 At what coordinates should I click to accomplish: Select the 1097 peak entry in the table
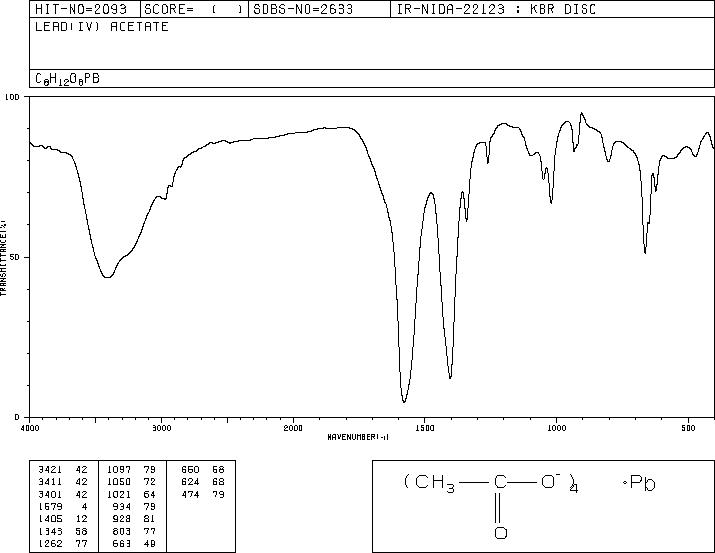click(131, 470)
